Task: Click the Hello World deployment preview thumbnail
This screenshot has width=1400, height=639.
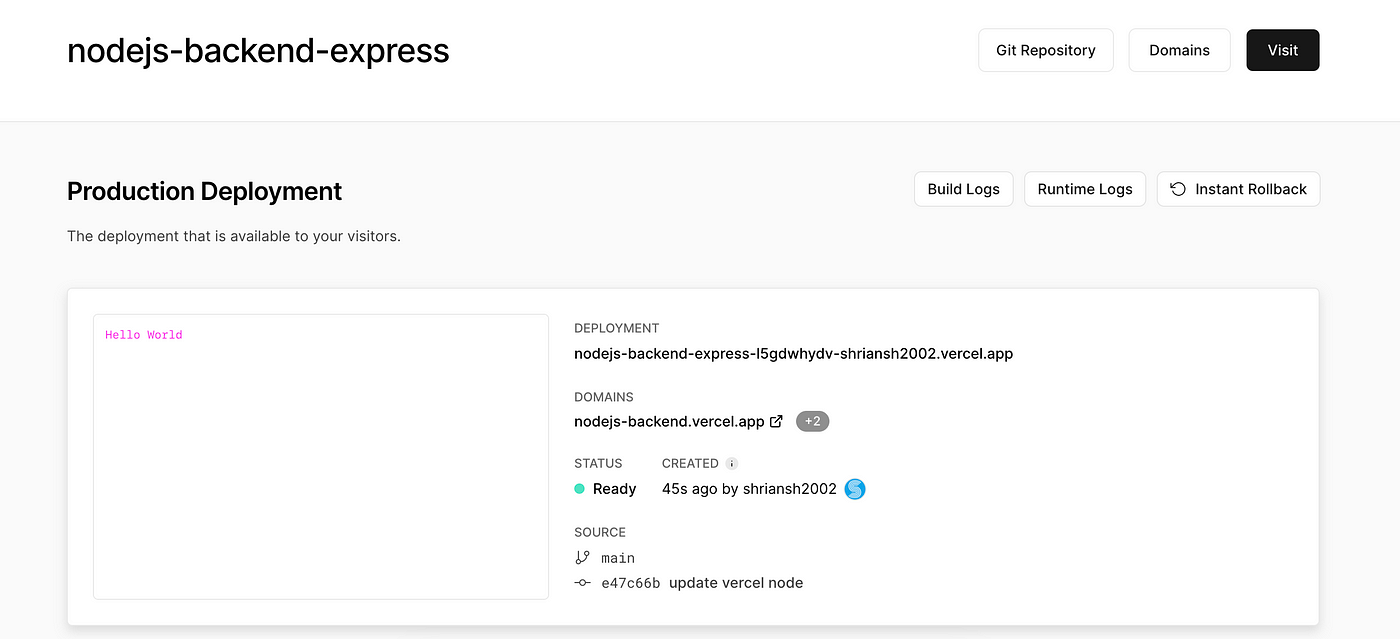Action: (321, 457)
